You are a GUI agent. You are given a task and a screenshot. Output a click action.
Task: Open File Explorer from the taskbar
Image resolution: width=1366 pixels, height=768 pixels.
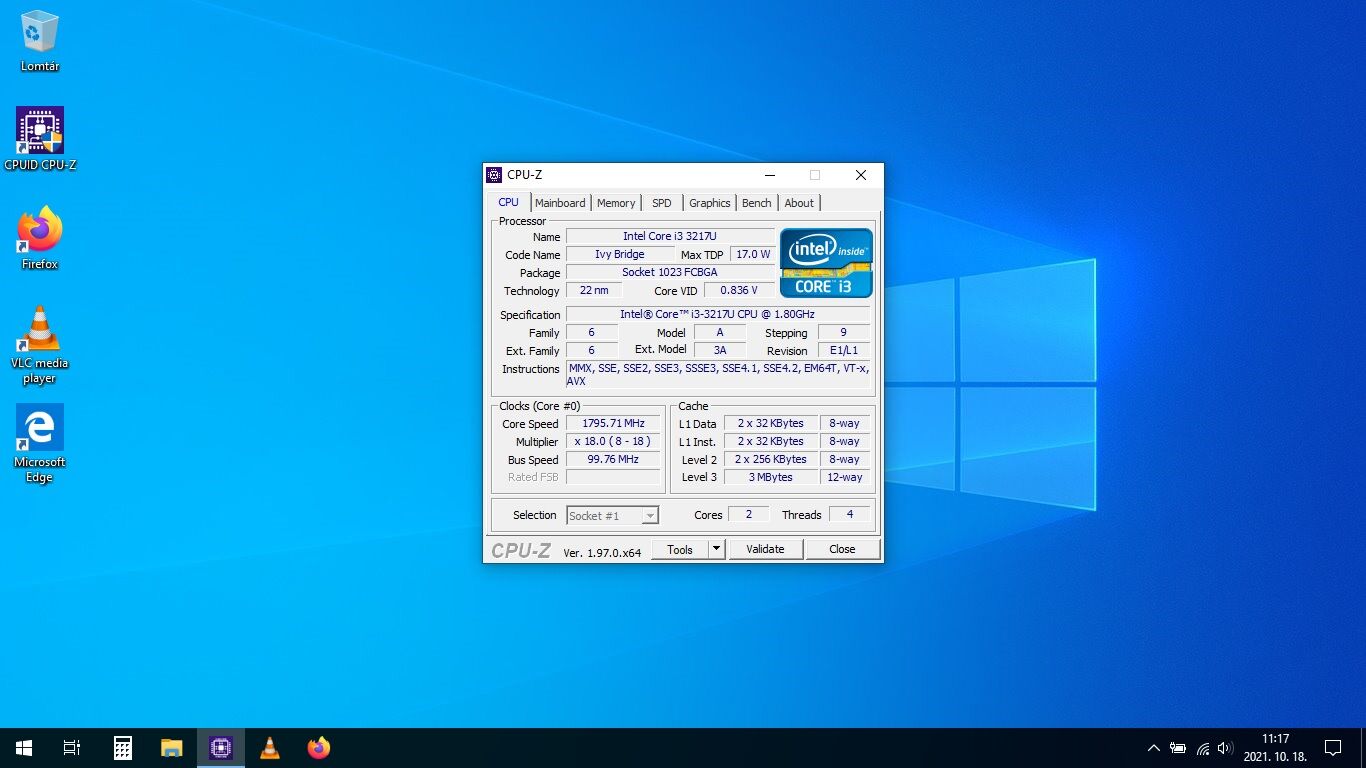point(172,748)
